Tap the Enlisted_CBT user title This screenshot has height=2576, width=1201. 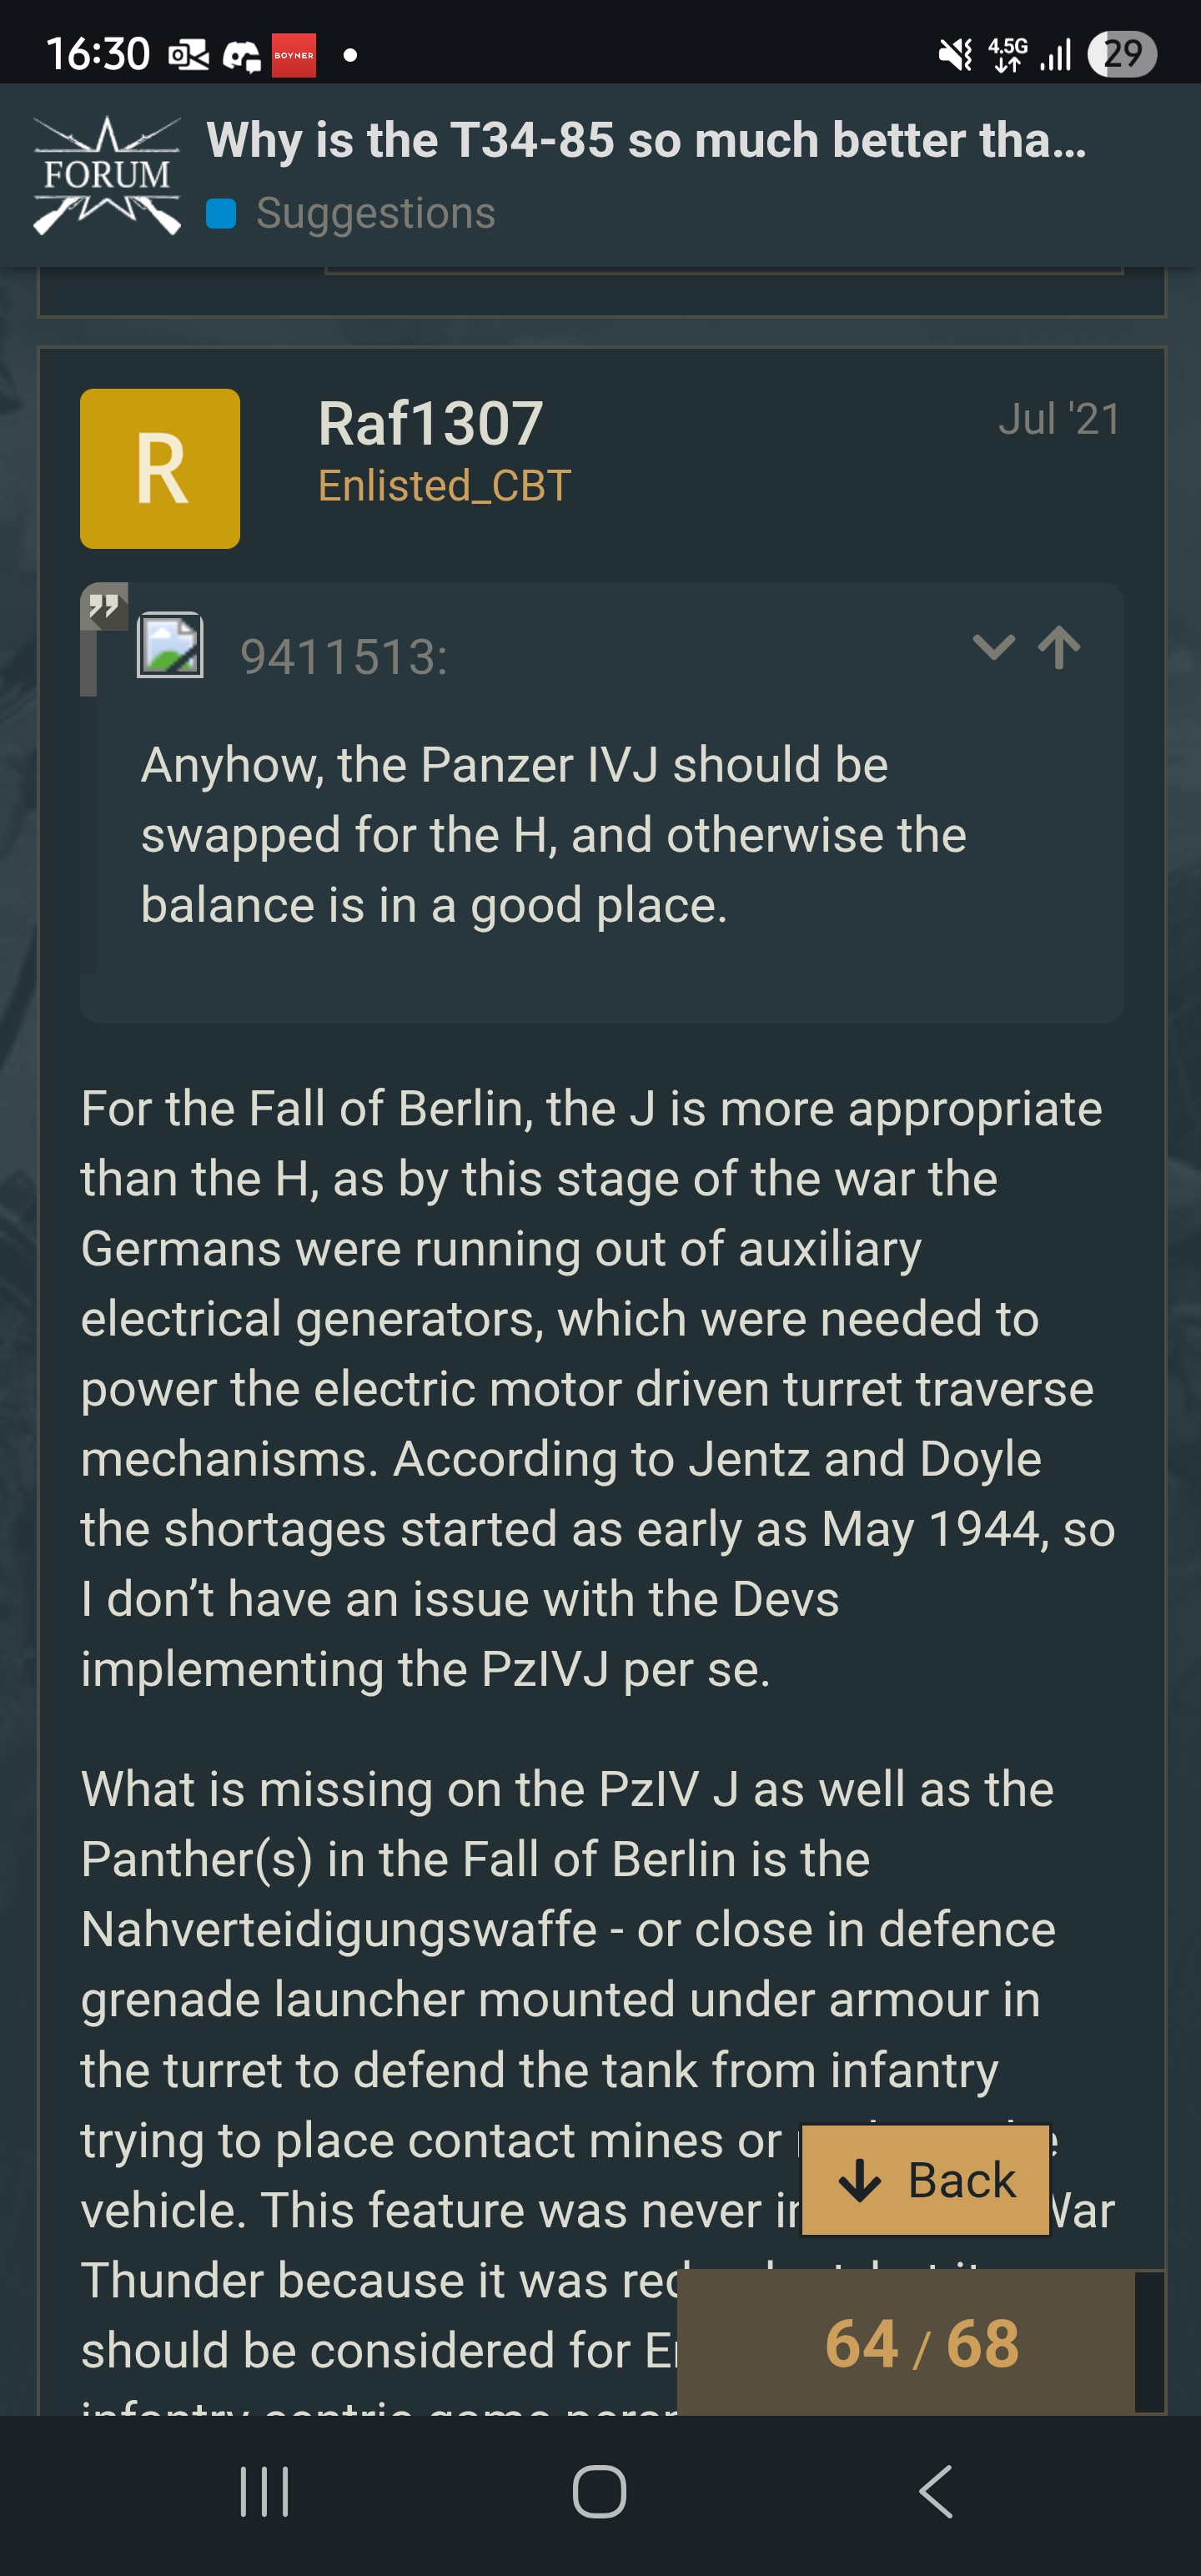pos(444,486)
